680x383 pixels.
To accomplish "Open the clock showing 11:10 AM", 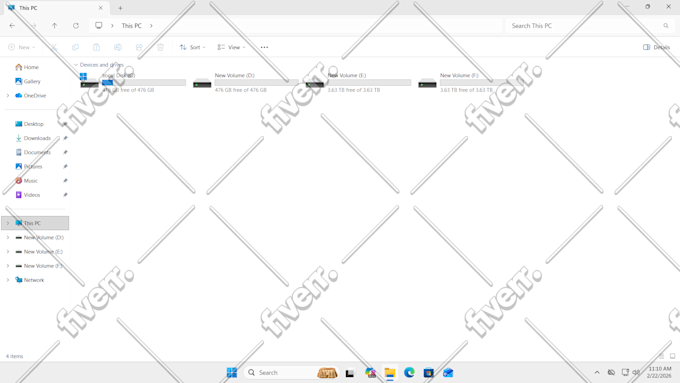I will tap(659, 373).
